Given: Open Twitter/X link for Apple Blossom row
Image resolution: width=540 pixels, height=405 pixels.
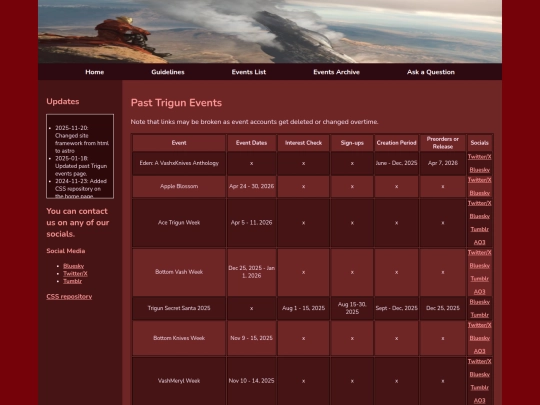Looking at the screenshot, I should (479, 180).
